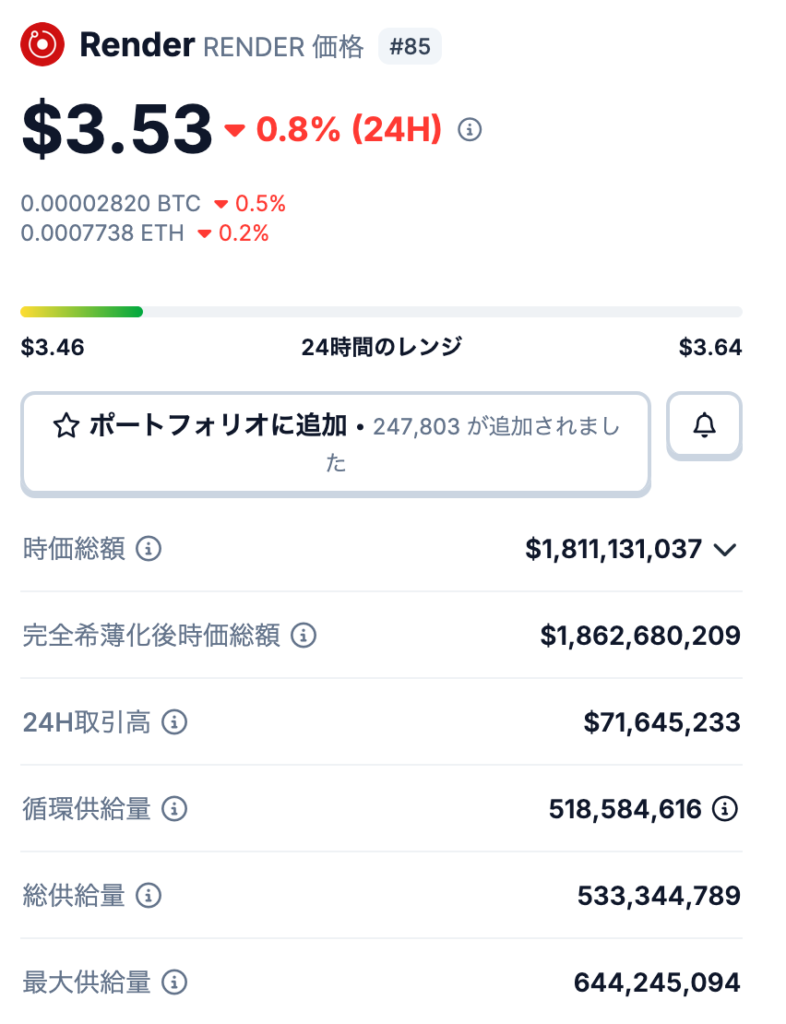Click the #85 rank badge
Viewport: 786px width, 1024px height.
(409, 46)
